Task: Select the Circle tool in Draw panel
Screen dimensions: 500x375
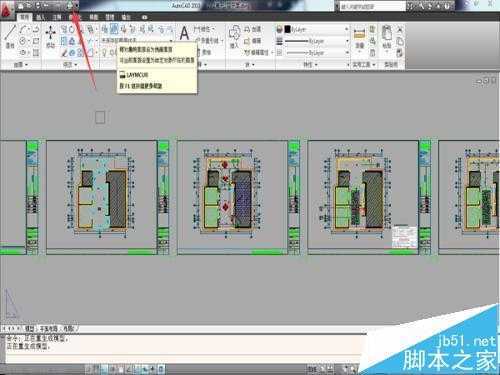Action: point(23,41)
